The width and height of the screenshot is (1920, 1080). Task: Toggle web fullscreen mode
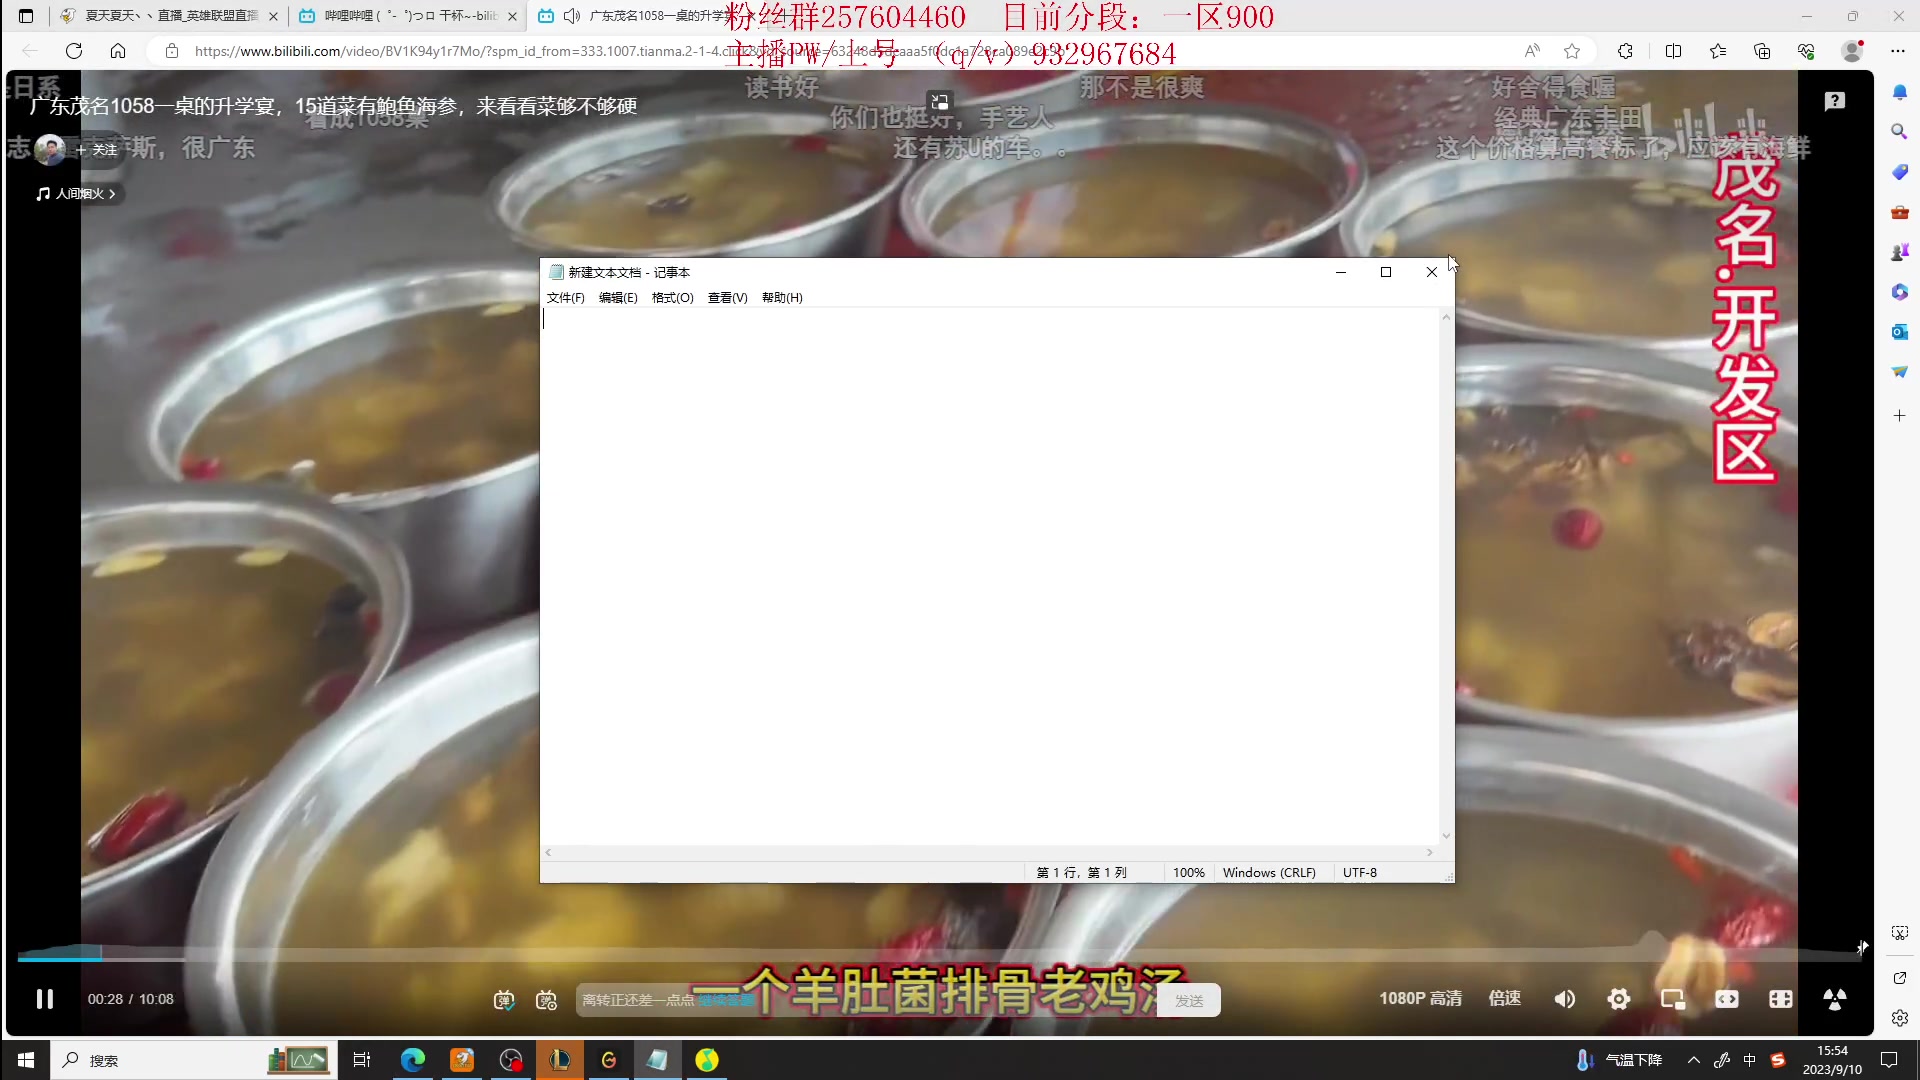(x=1780, y=999)
